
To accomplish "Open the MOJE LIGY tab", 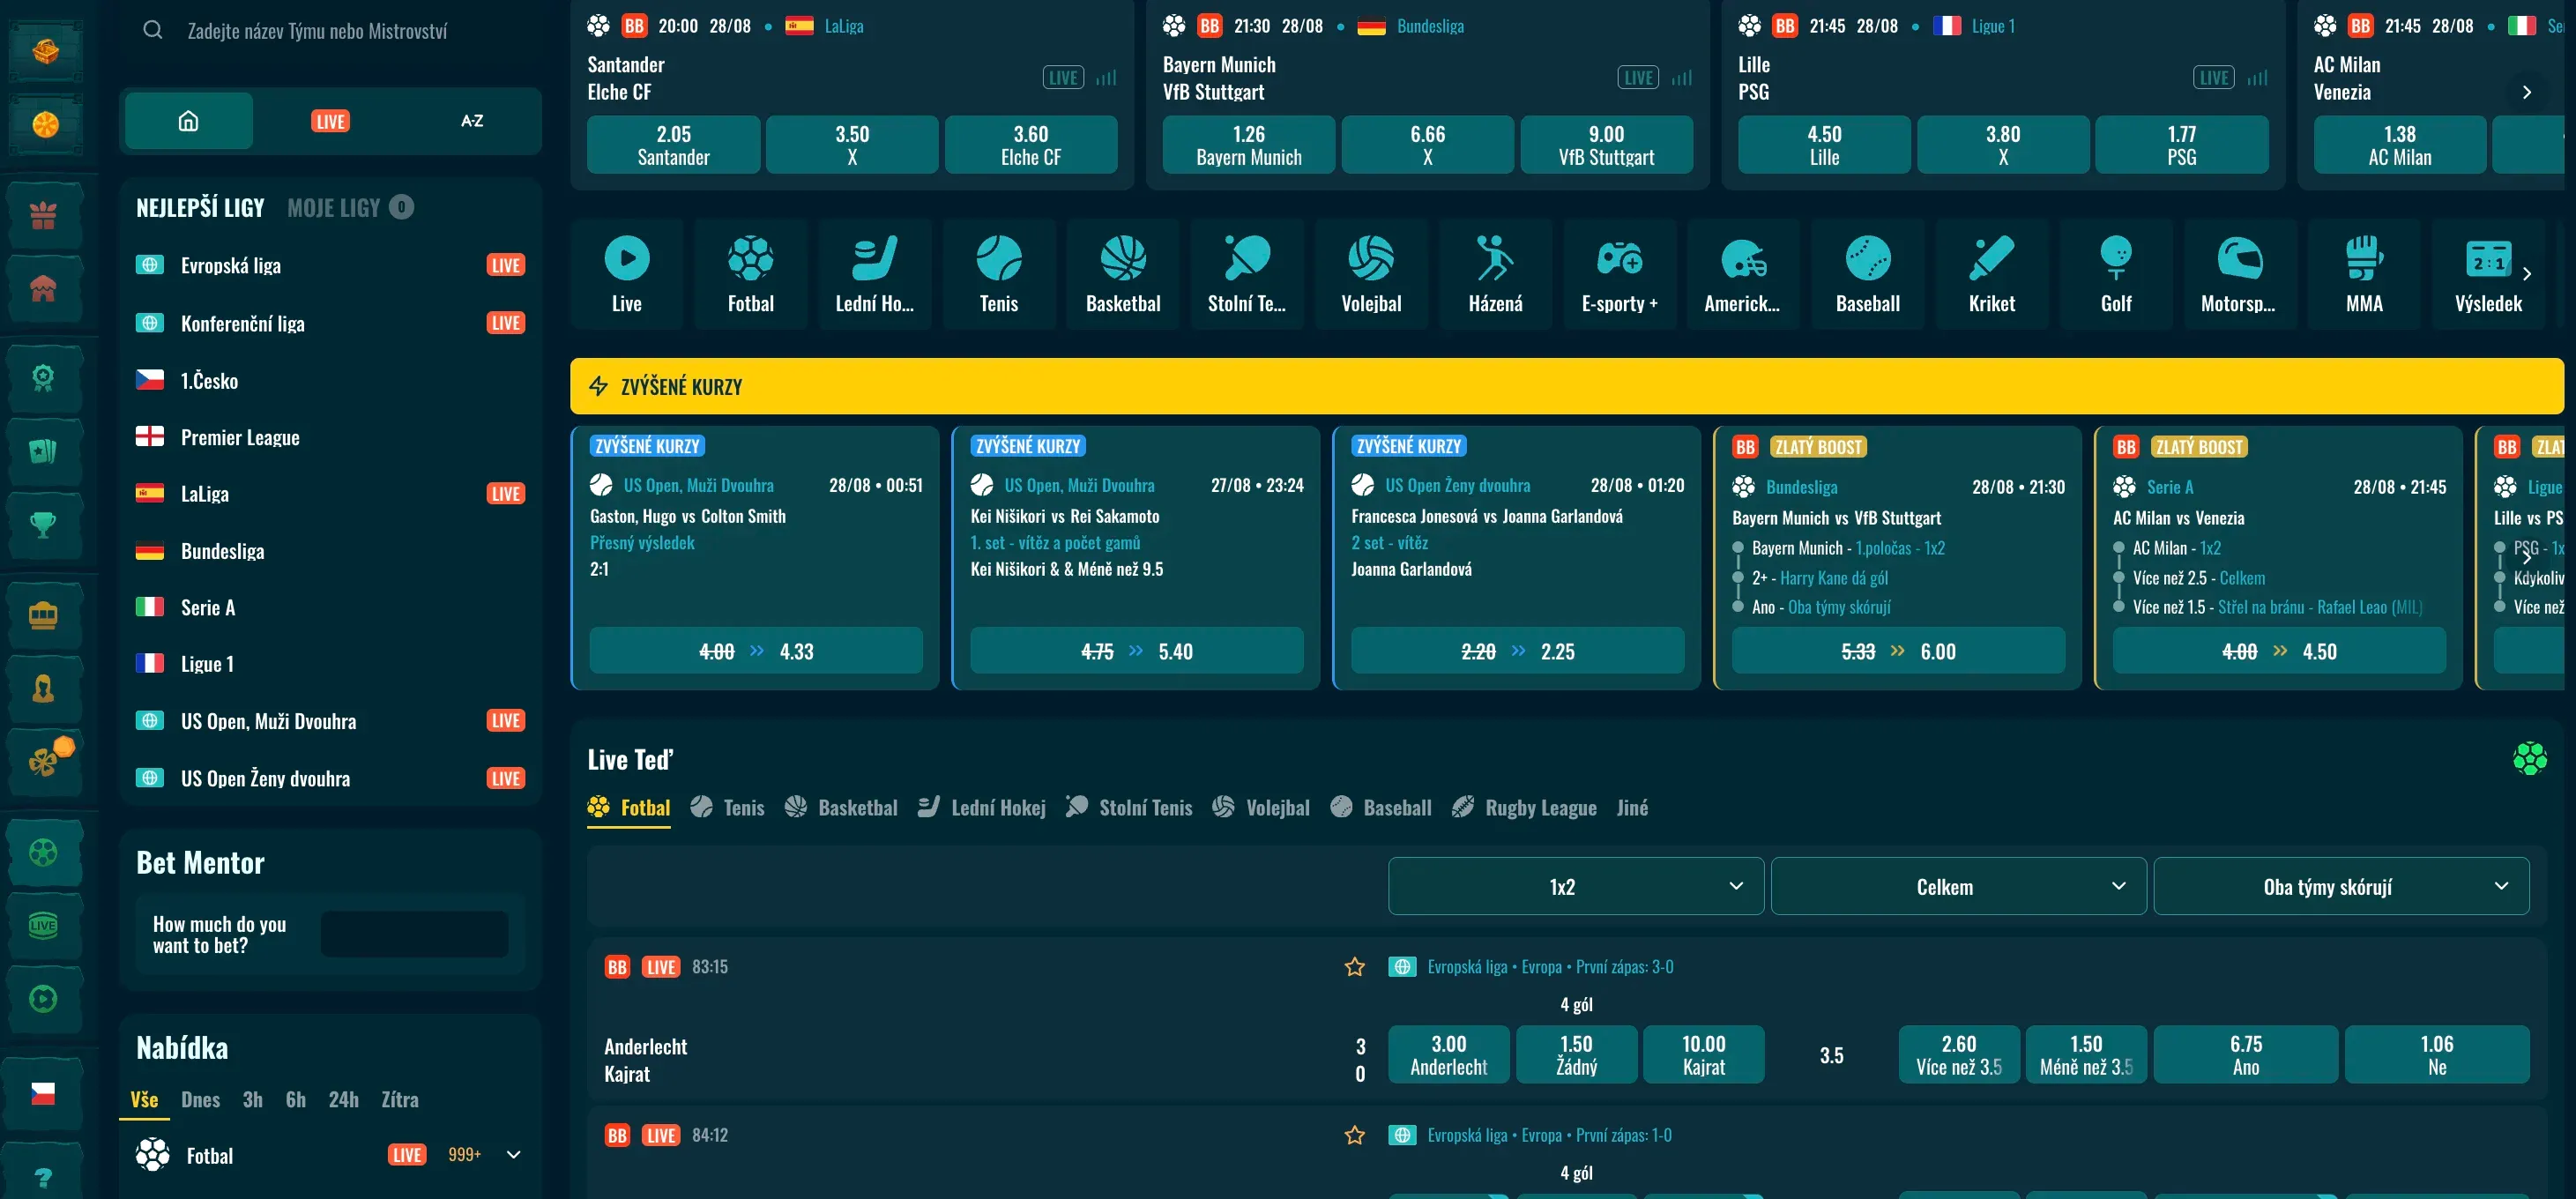I will pos(350,207).
